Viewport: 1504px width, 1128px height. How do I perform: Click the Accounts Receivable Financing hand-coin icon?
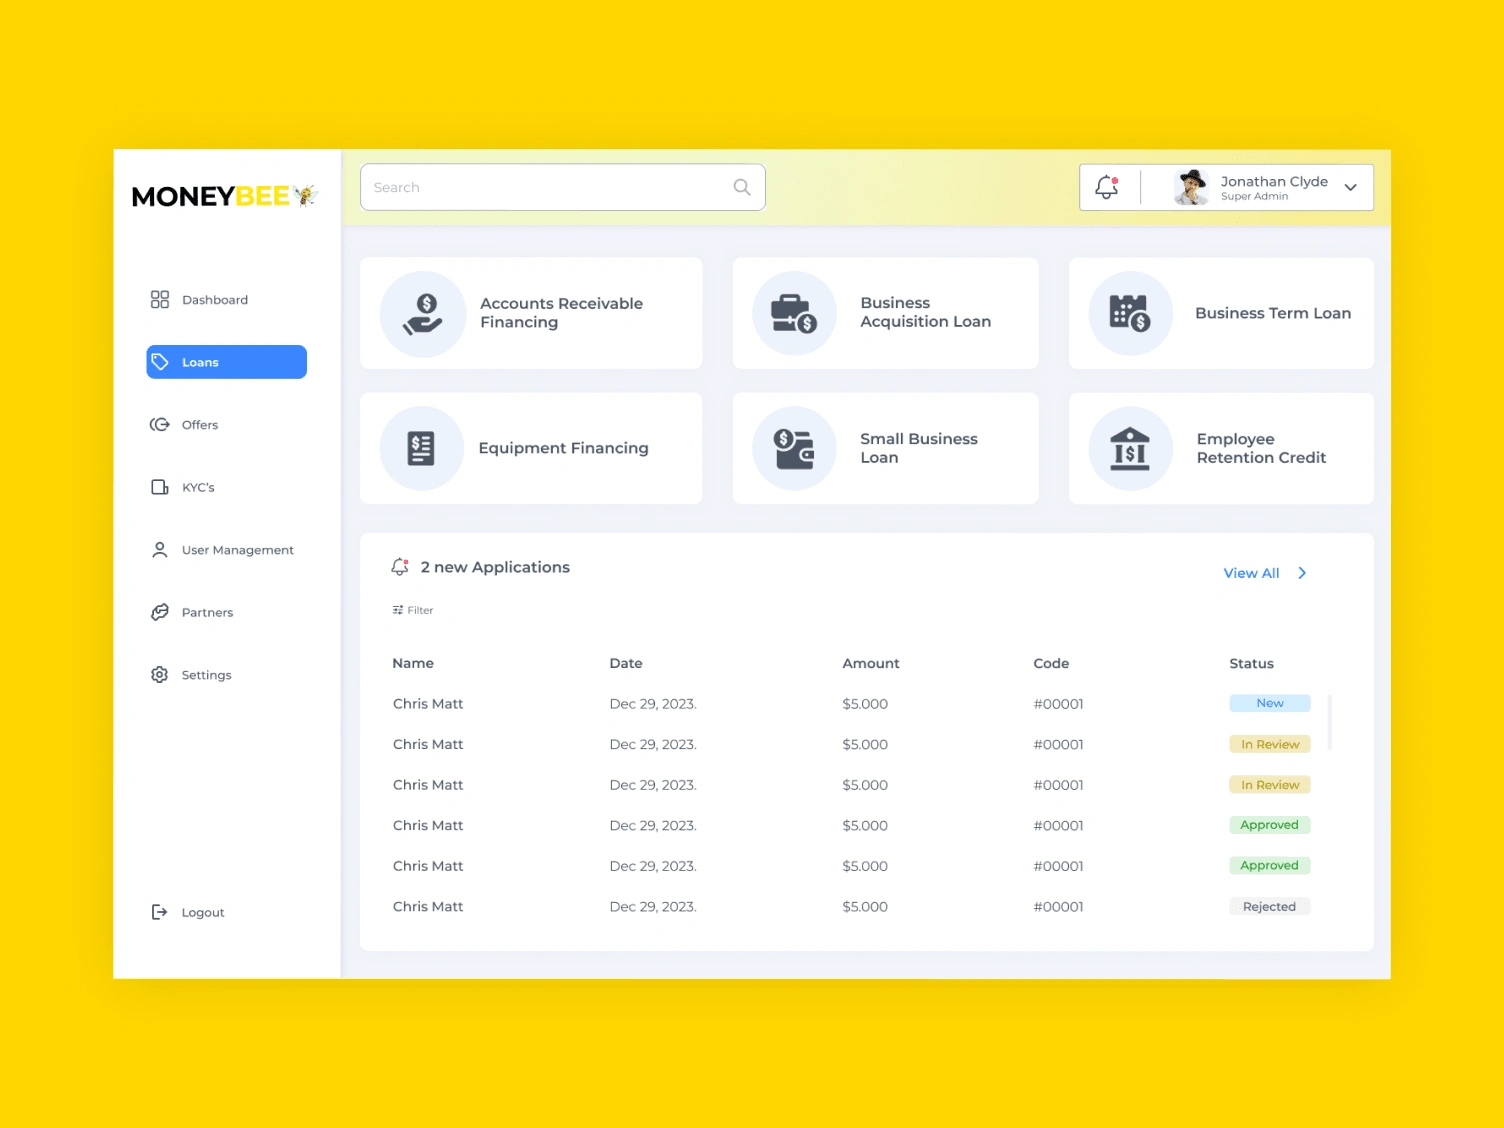pos(423,314)
